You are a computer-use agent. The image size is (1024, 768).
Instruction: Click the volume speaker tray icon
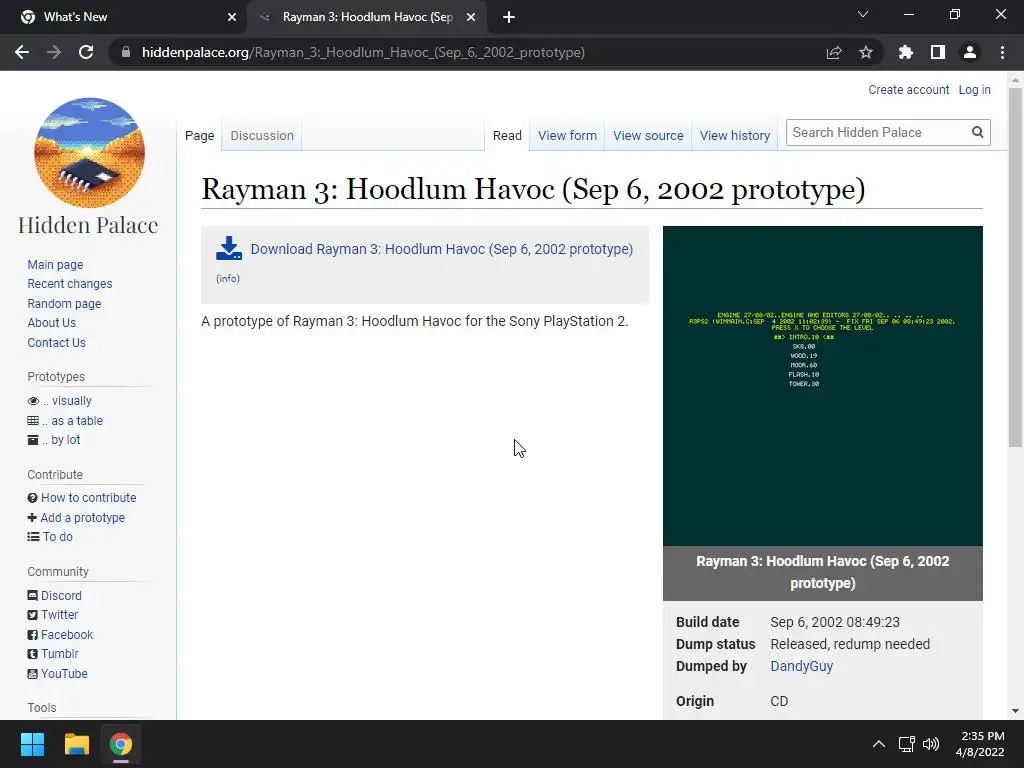click(931, 744)
